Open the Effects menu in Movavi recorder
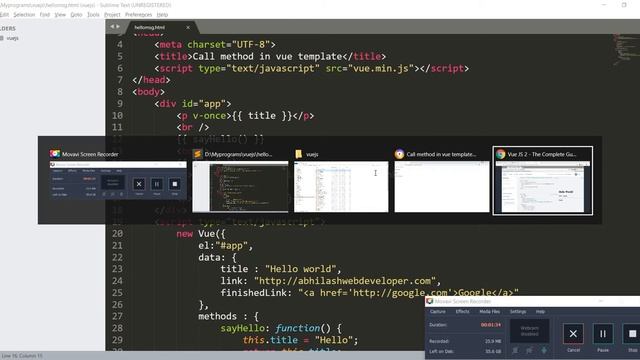This screenshot has width=640, height=360. click(462, 311)
